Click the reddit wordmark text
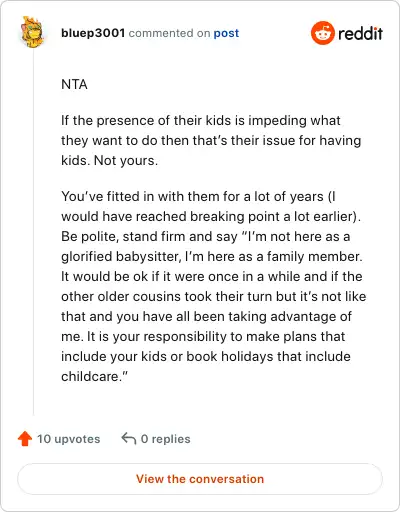 pos(360,33)
